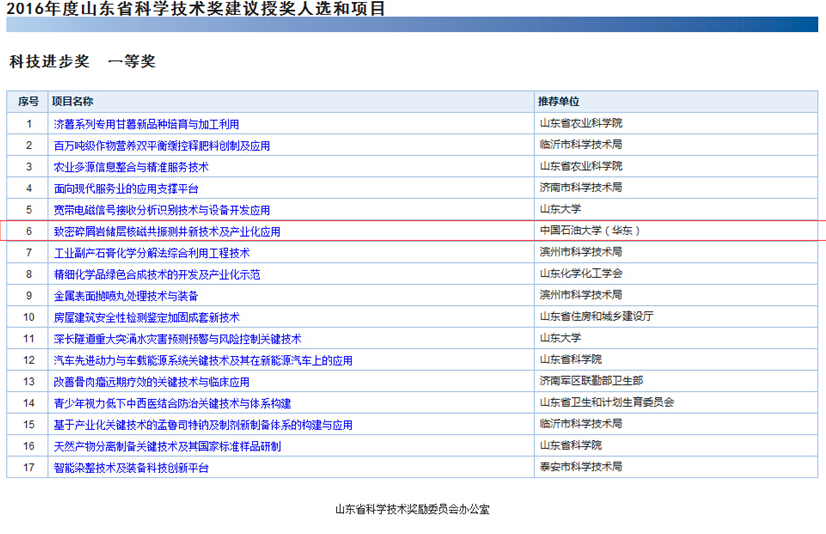
Task: Open the 天然产物分离制备关键技术及其国家标准样品研制 link
Action: [167, 447]
